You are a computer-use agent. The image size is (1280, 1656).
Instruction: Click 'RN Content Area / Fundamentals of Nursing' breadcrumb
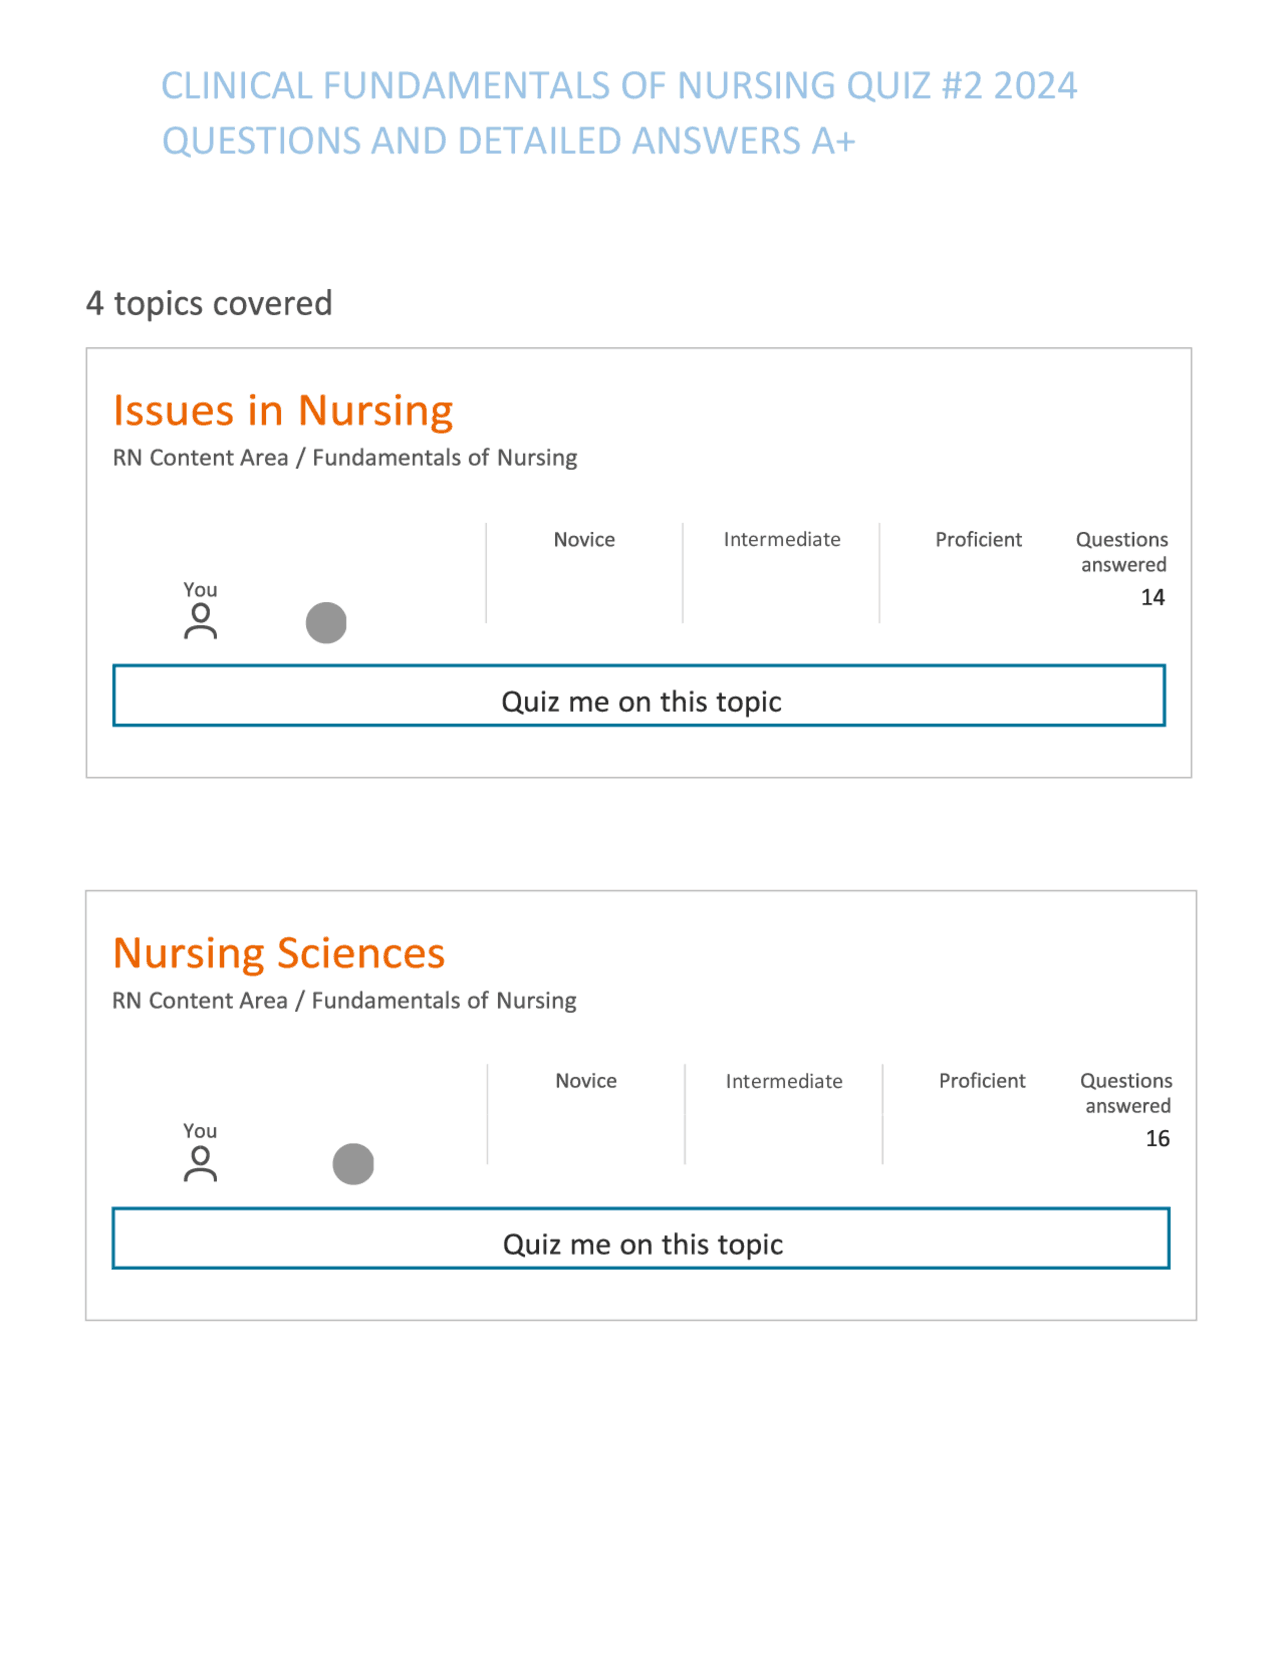[345, 457]
